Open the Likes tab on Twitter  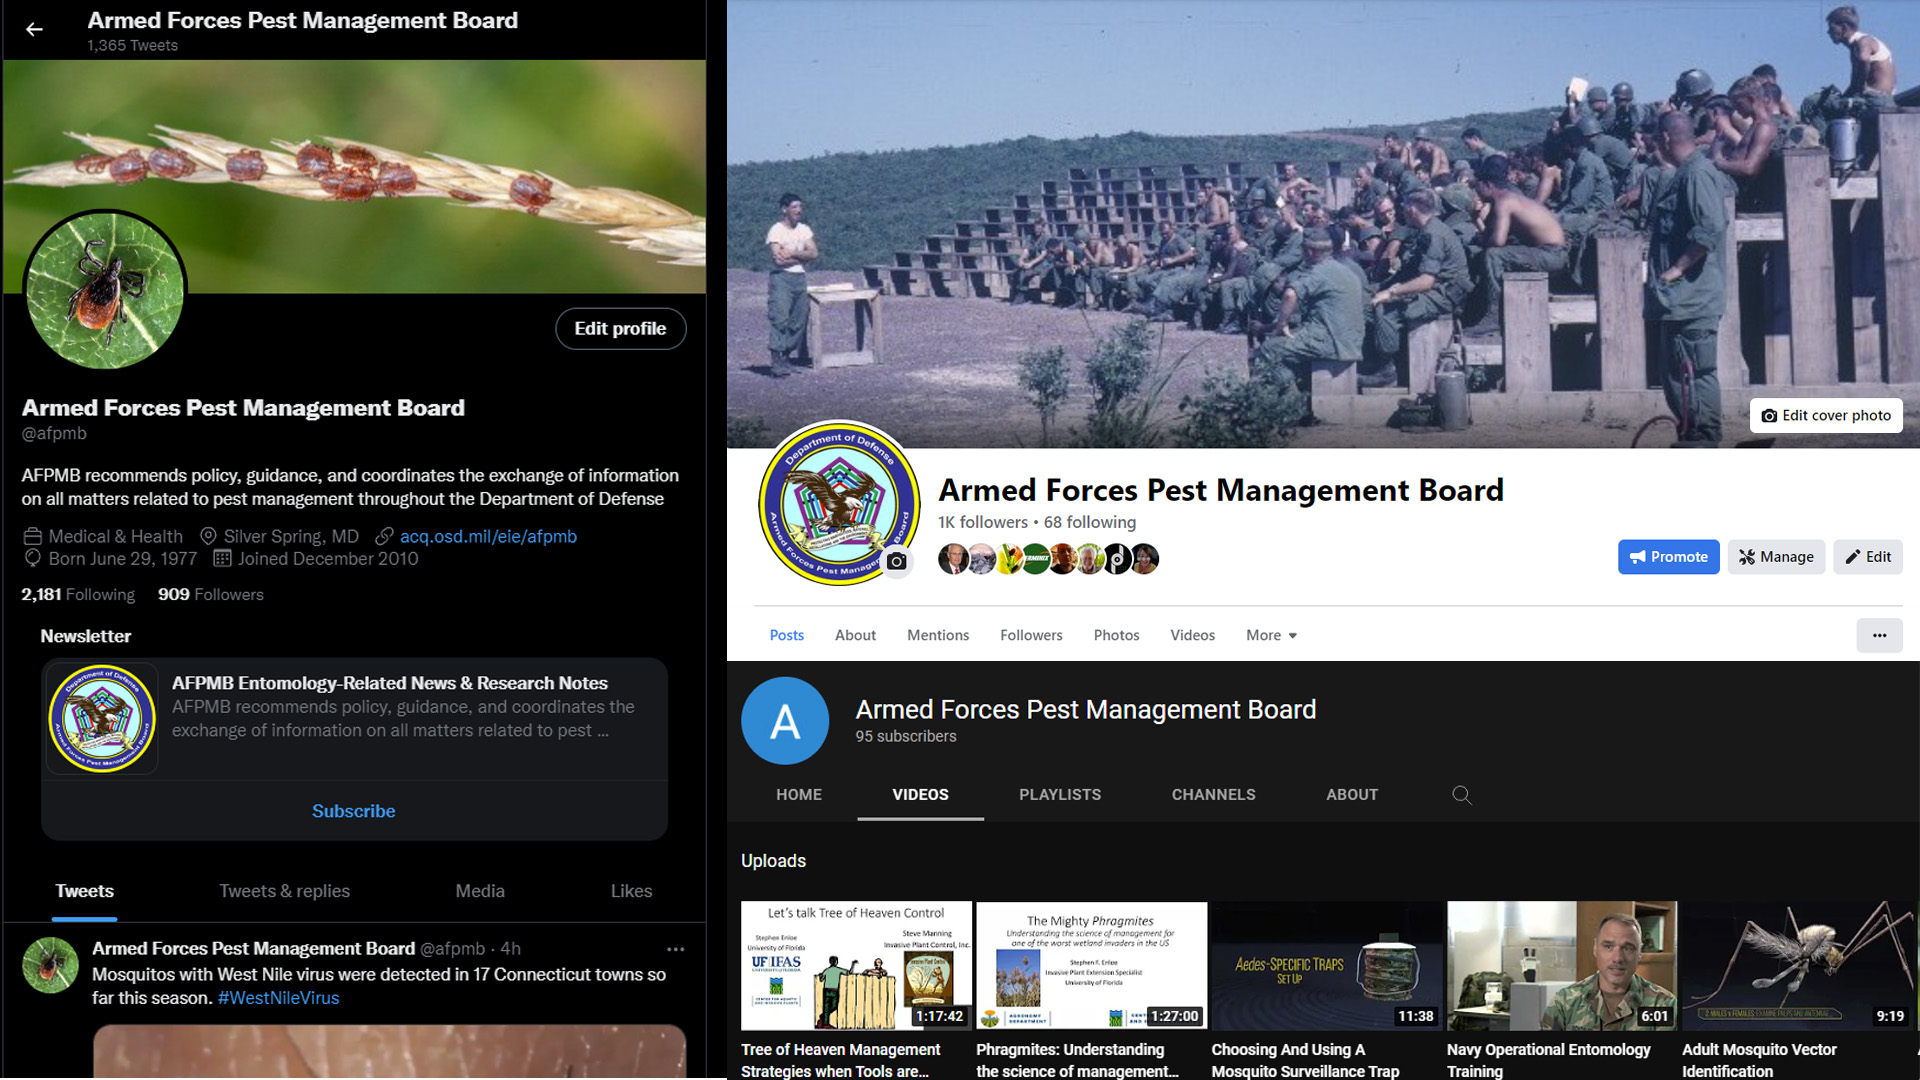click(631, 891)
